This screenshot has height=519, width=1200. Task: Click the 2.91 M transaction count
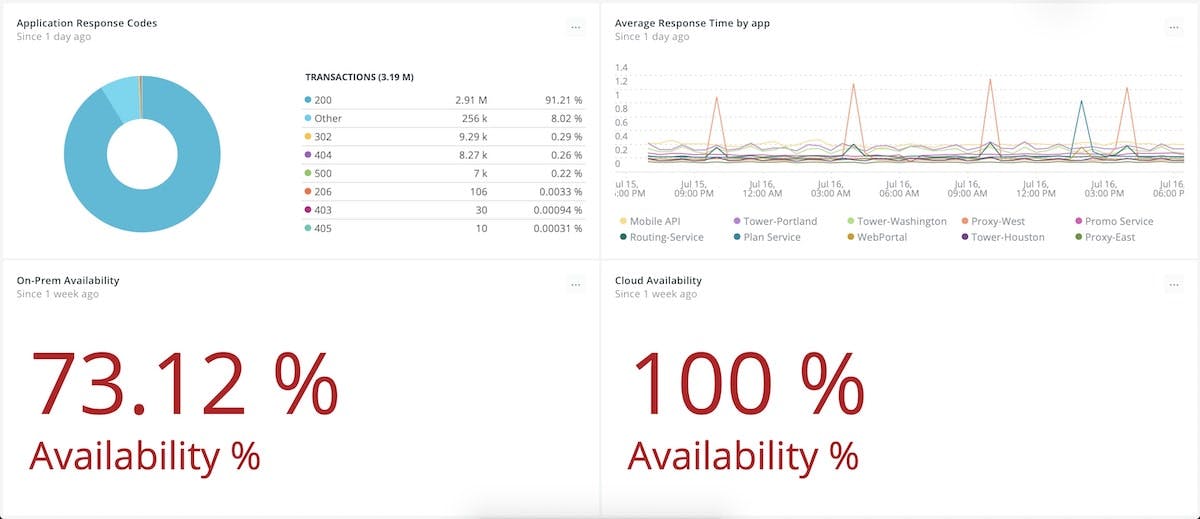(470, 101)
